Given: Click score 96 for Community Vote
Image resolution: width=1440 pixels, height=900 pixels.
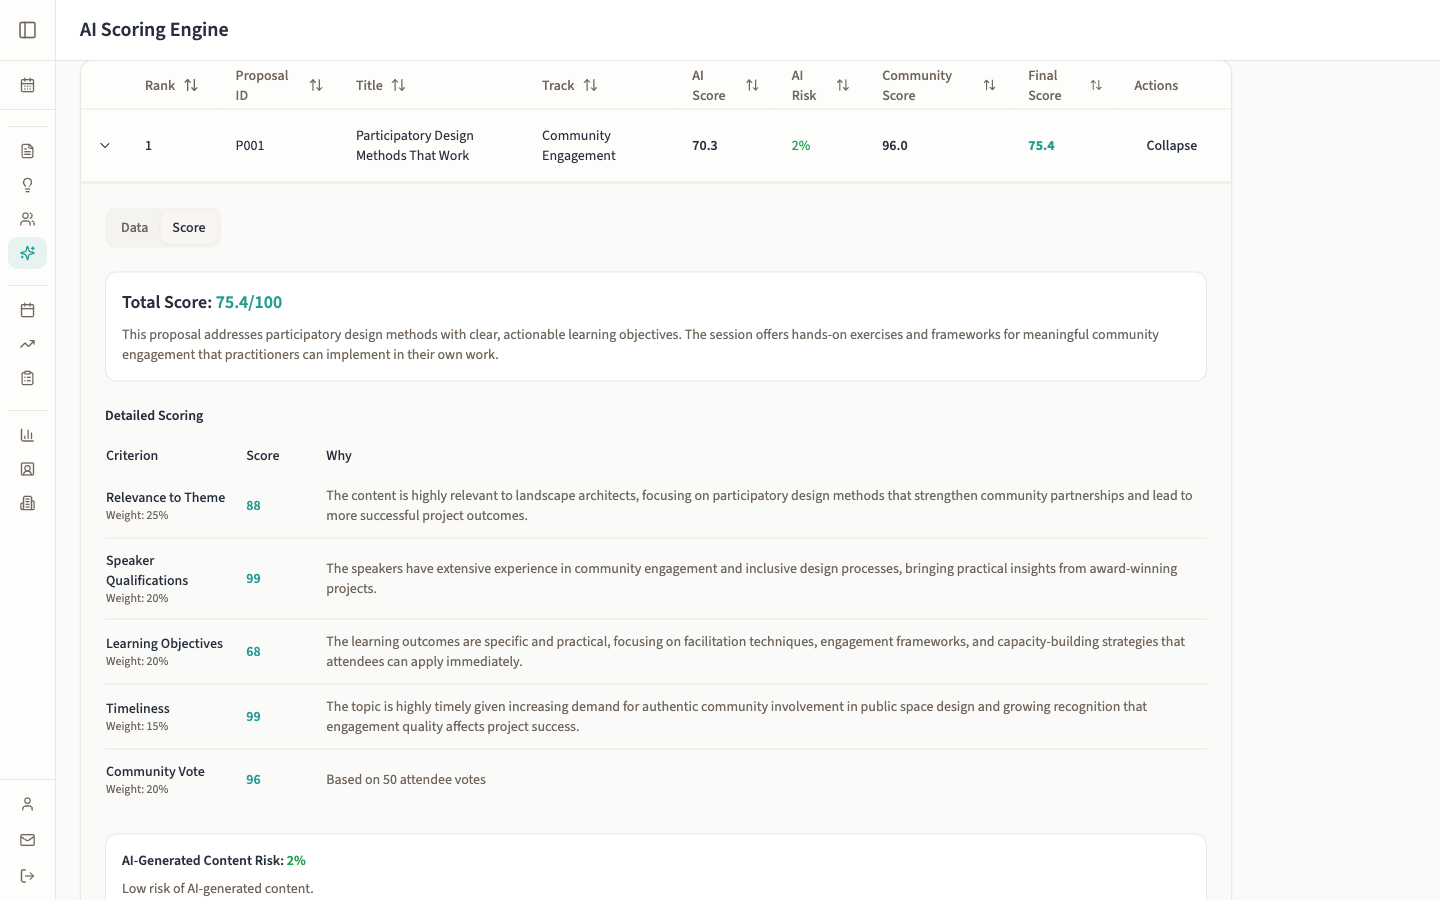Looking at the screenshot, I should [253, 780].
